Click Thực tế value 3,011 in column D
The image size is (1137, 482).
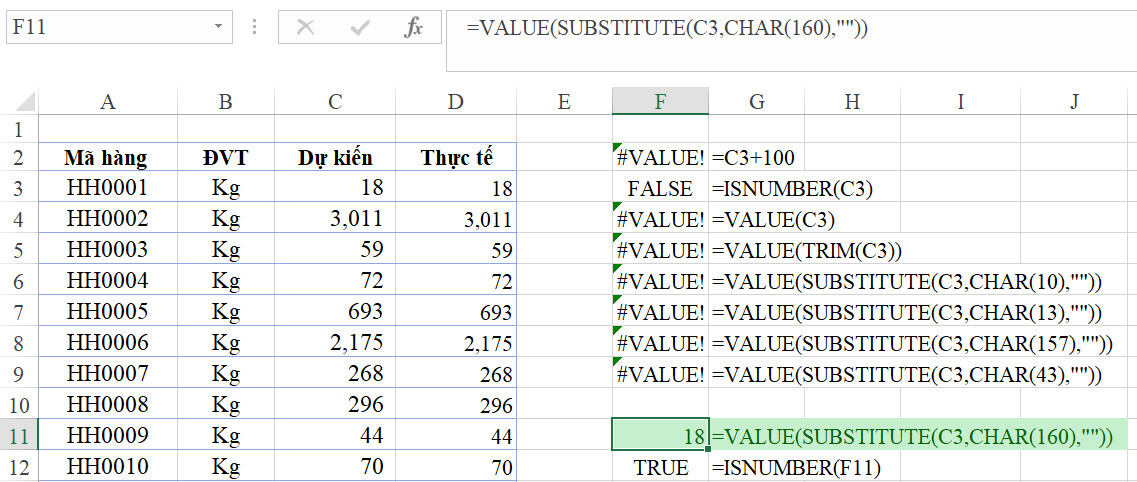(x=455, y=219)
